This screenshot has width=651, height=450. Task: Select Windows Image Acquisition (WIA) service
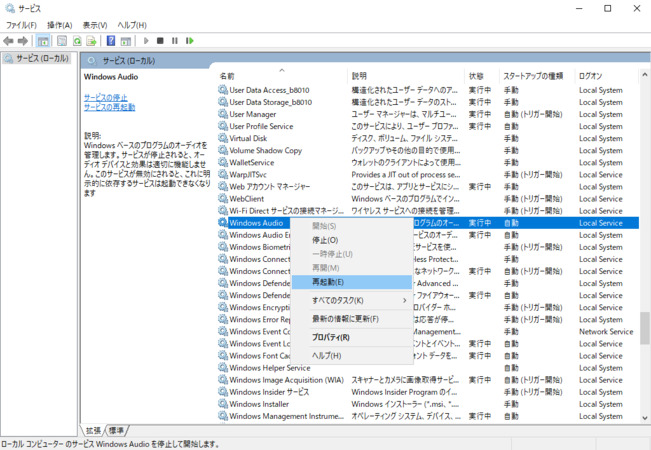coord(428,379)
